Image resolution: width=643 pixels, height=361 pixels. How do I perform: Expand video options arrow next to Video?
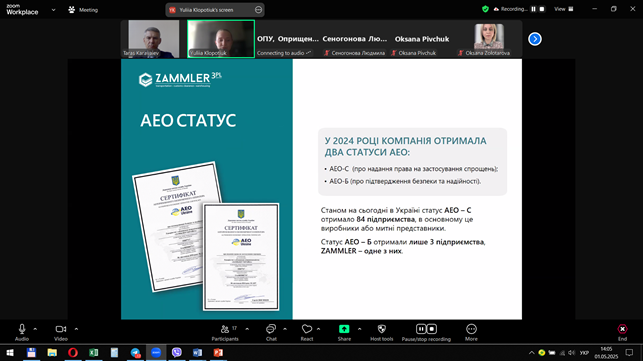click(x=76, y=329)
